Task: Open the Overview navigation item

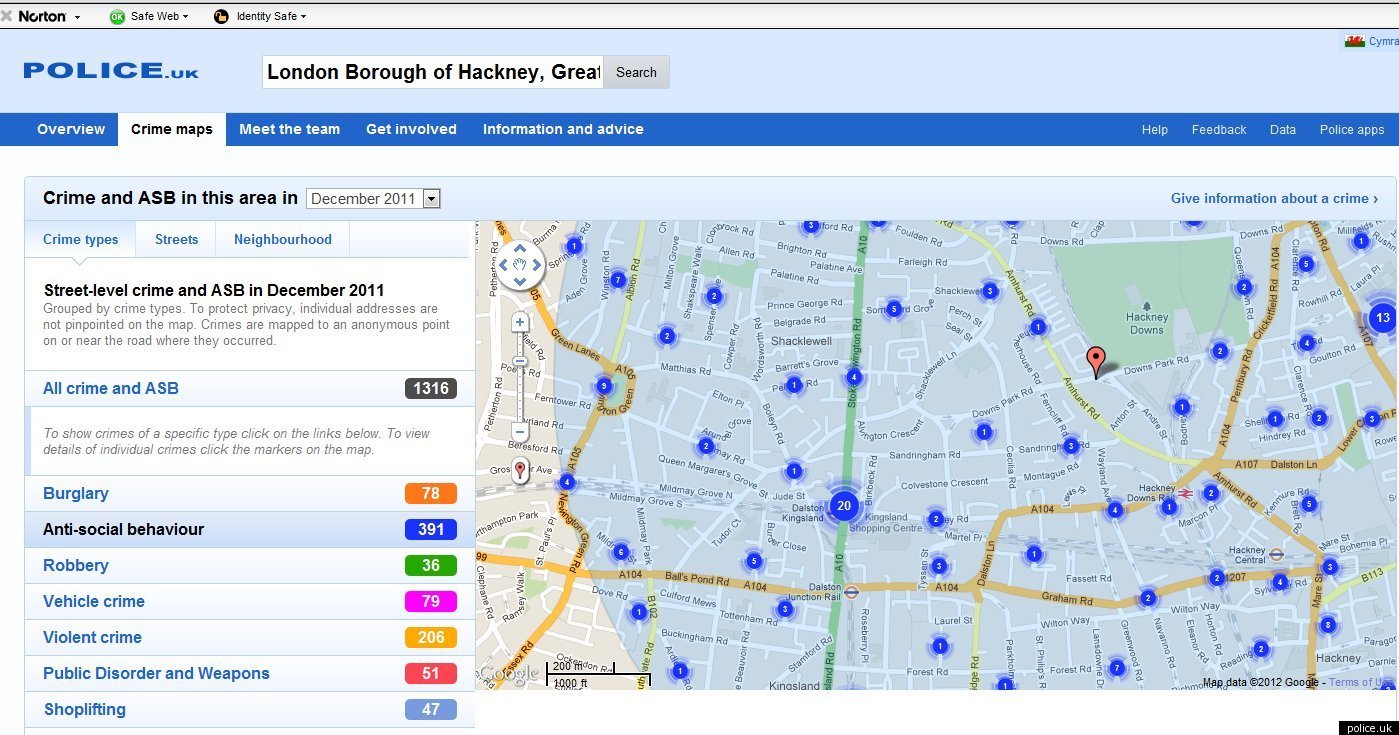Action: (x=71, y=129)
